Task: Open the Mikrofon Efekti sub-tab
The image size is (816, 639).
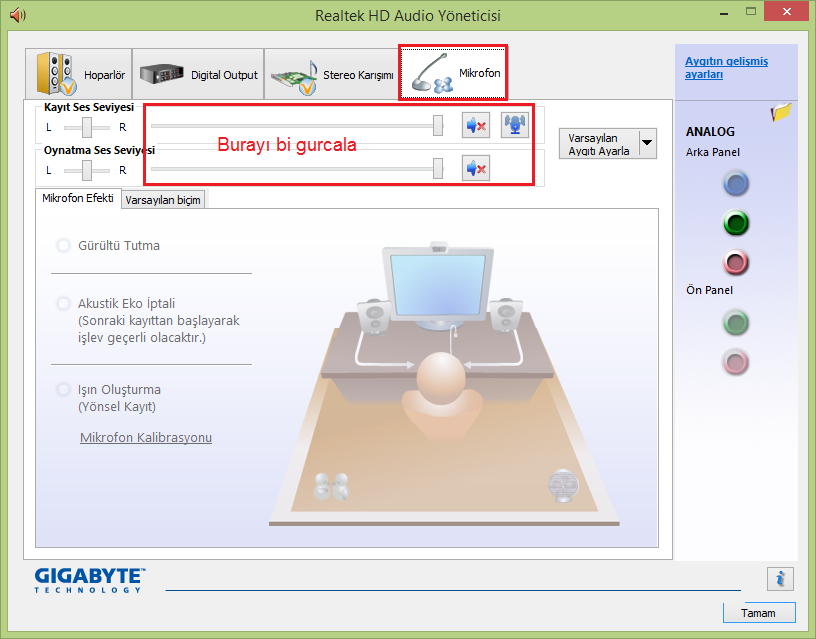Action: pyautogui.click(x=78, y=198)
